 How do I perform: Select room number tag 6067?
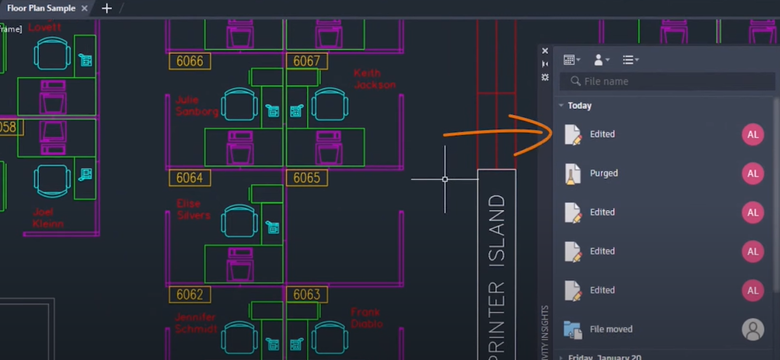tap(306, 61)
